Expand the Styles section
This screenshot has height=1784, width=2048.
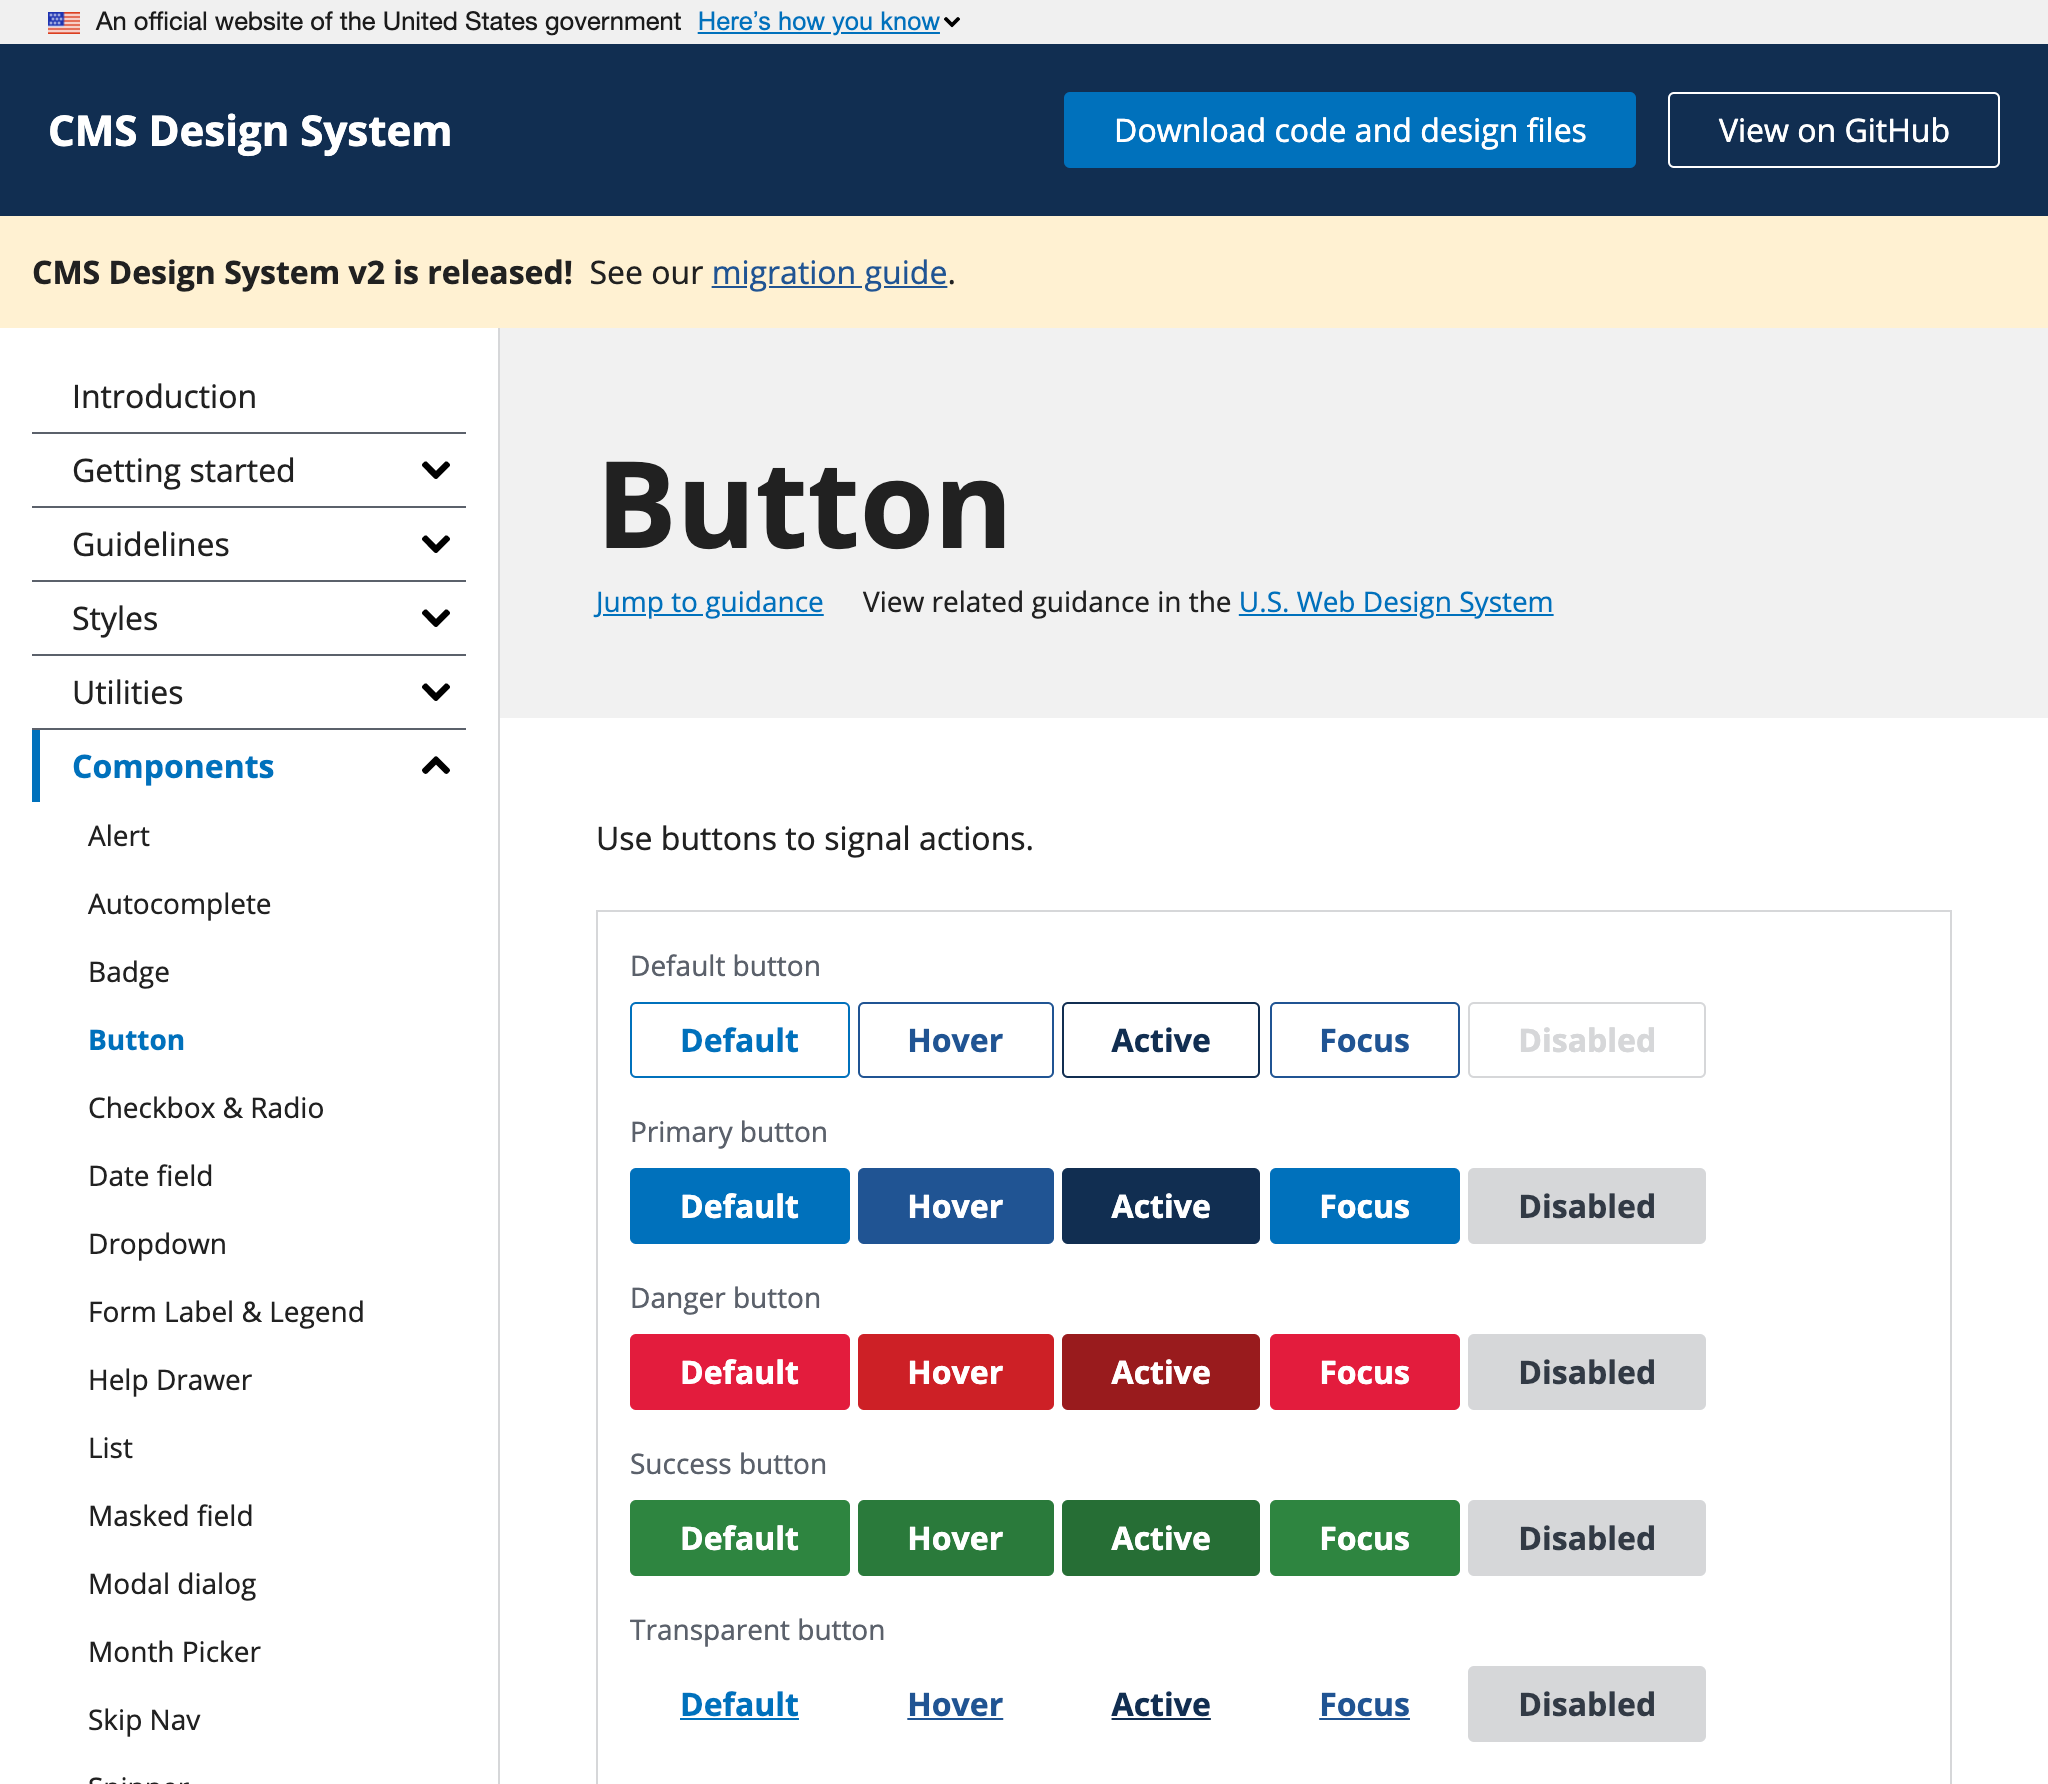(249, 618)
